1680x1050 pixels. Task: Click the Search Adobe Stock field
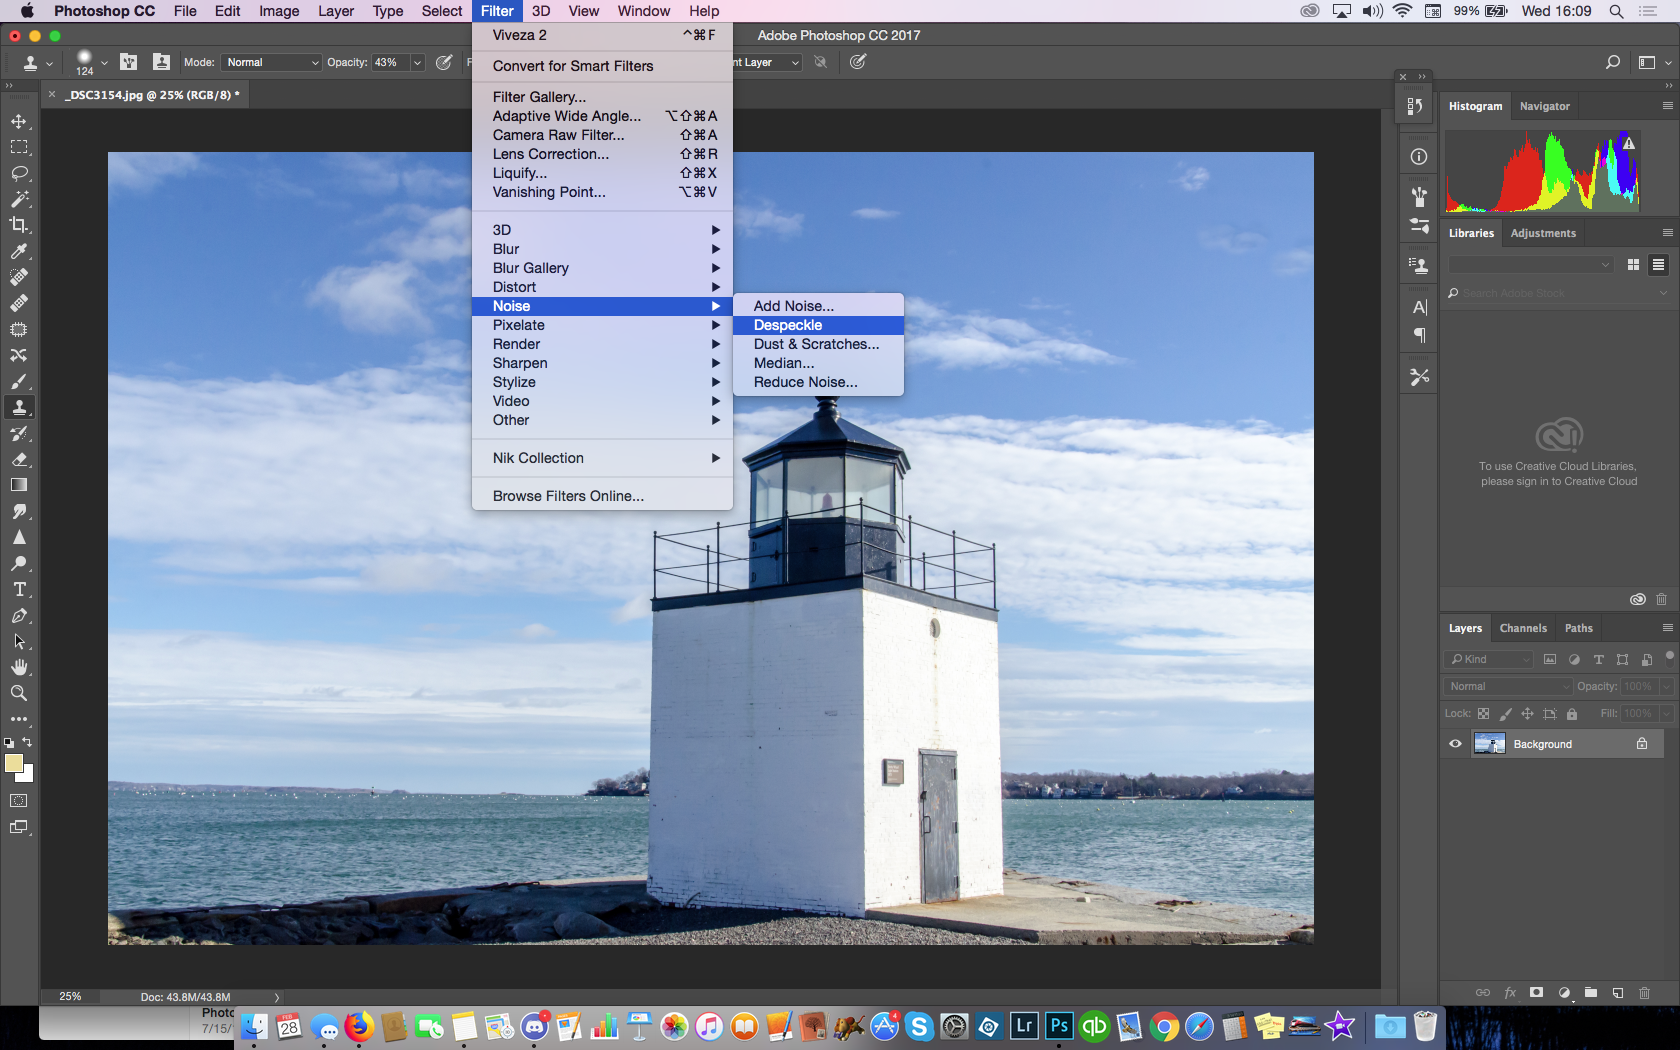click(x=1557, y=293)
